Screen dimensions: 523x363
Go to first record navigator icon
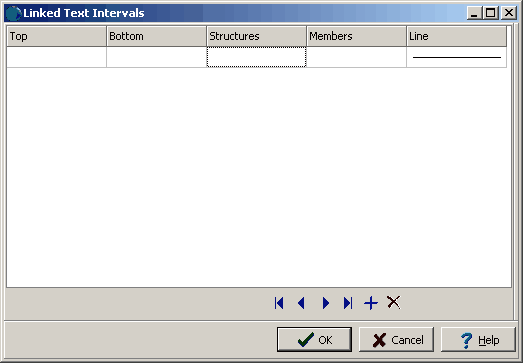click(x=279, y=303)
